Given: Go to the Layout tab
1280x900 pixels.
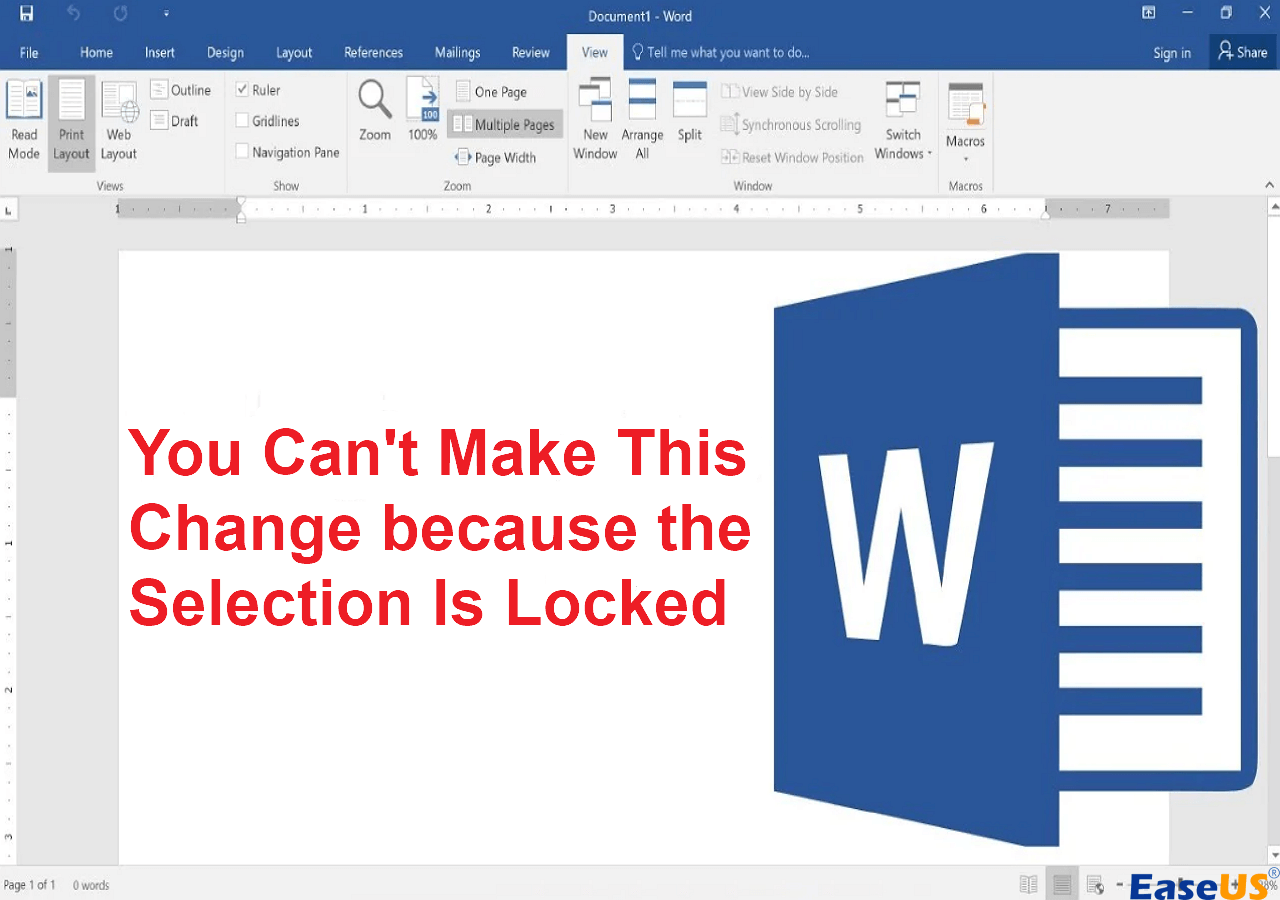Looking at the screenshot, I should [x=294, y=52].
